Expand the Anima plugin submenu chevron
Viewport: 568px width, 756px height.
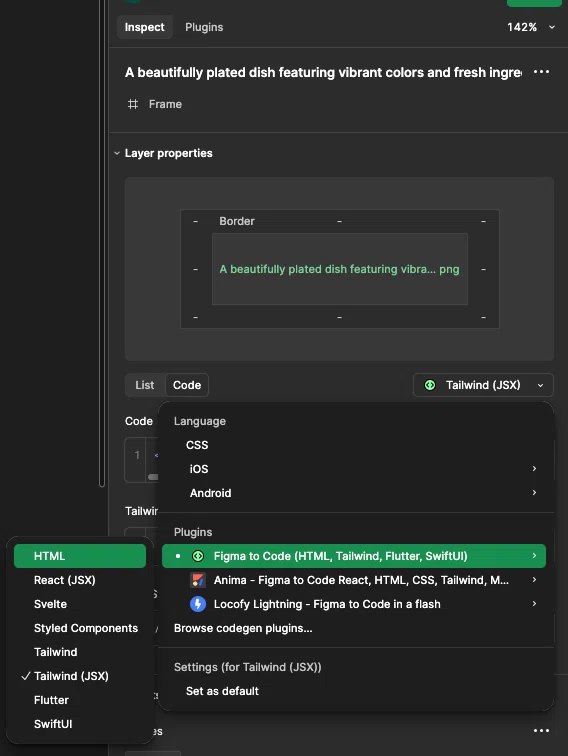pyautogui.click(x=534, y=580)
